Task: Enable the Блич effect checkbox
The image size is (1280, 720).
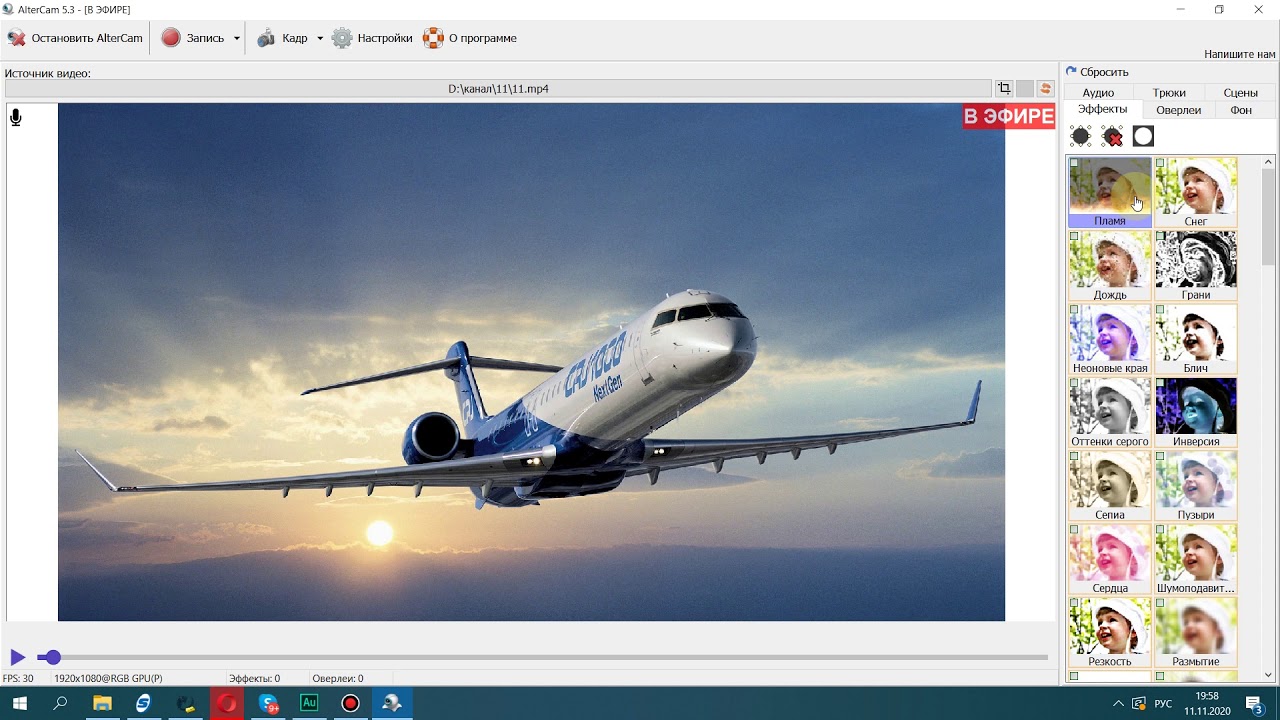Action: pos(1160,309)
